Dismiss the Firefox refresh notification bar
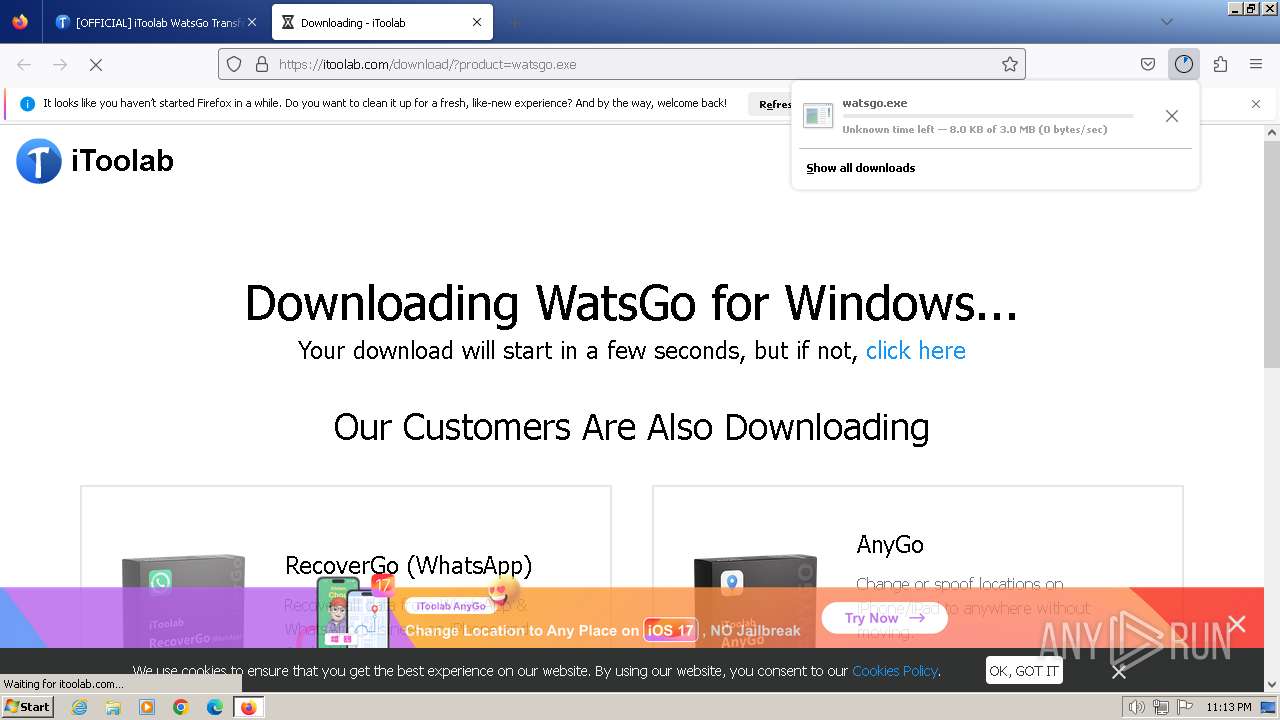Screen dimensions: 1280x720 [1256, 104]
